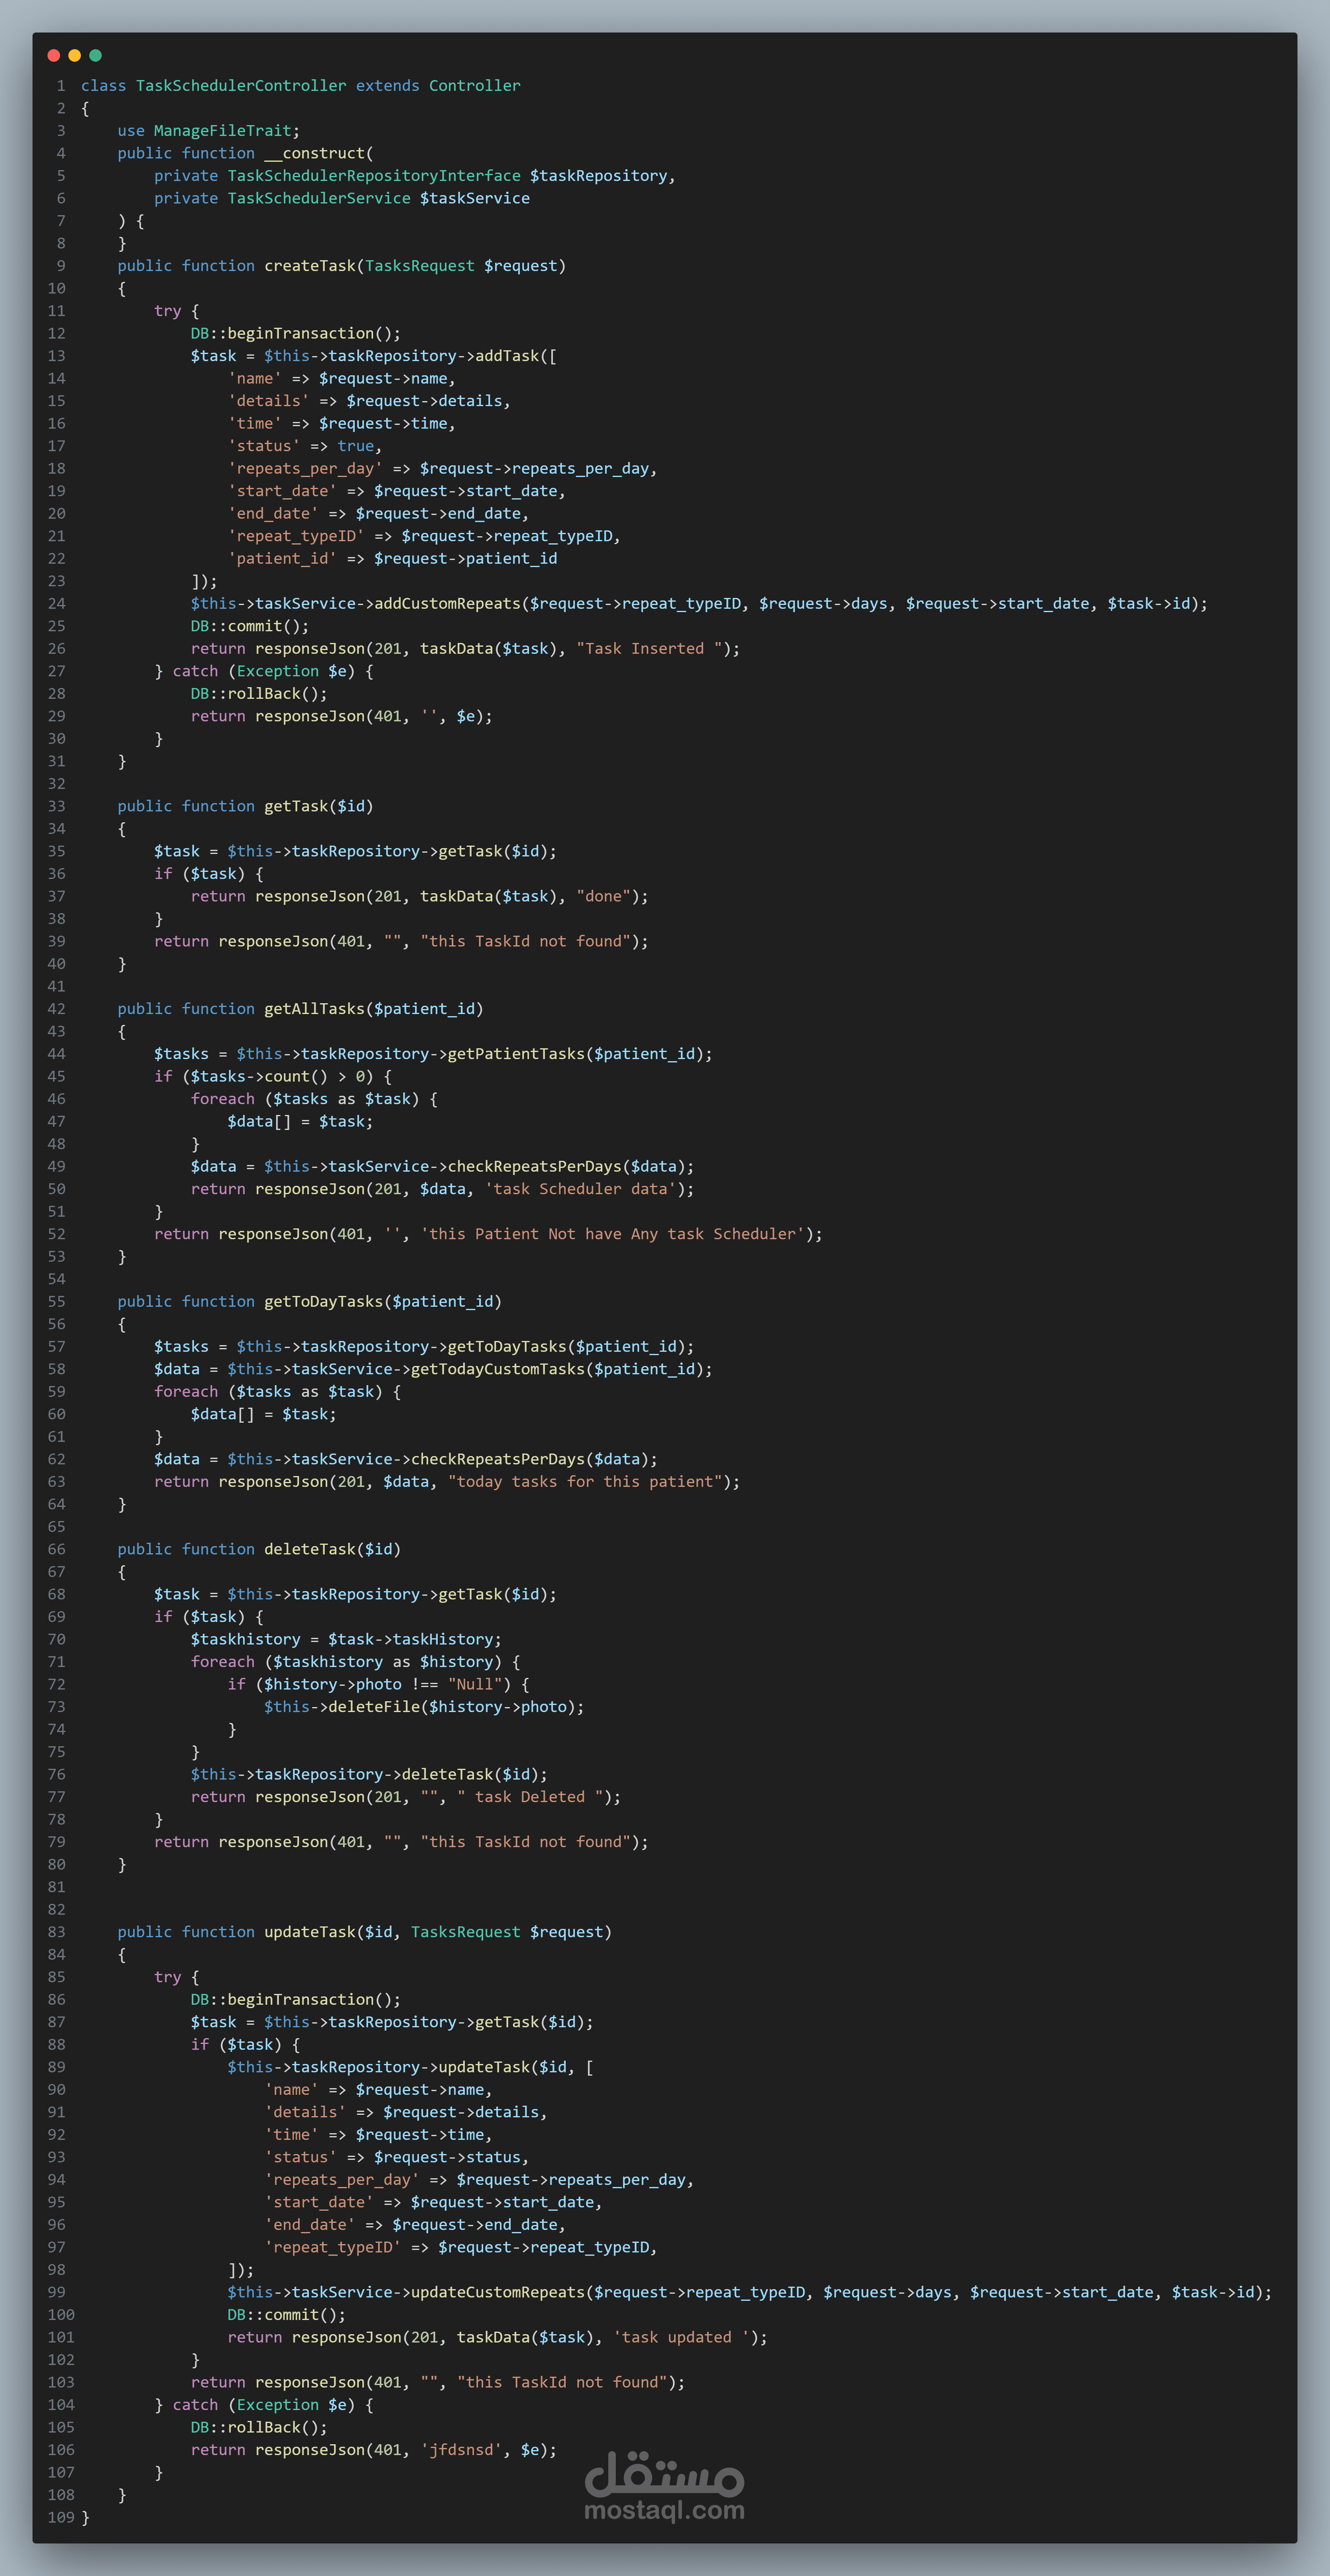Click the deleteTask function declaration on line 66
The height and width of the screenshot is (2576, 1330).
[x=310, y=1549]
